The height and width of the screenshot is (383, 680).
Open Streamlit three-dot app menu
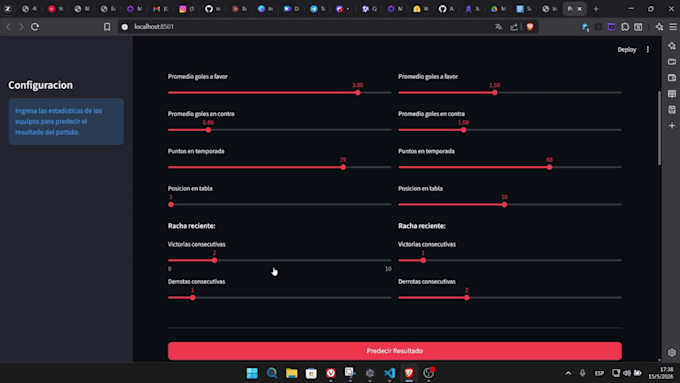click(x=647, y=49)
